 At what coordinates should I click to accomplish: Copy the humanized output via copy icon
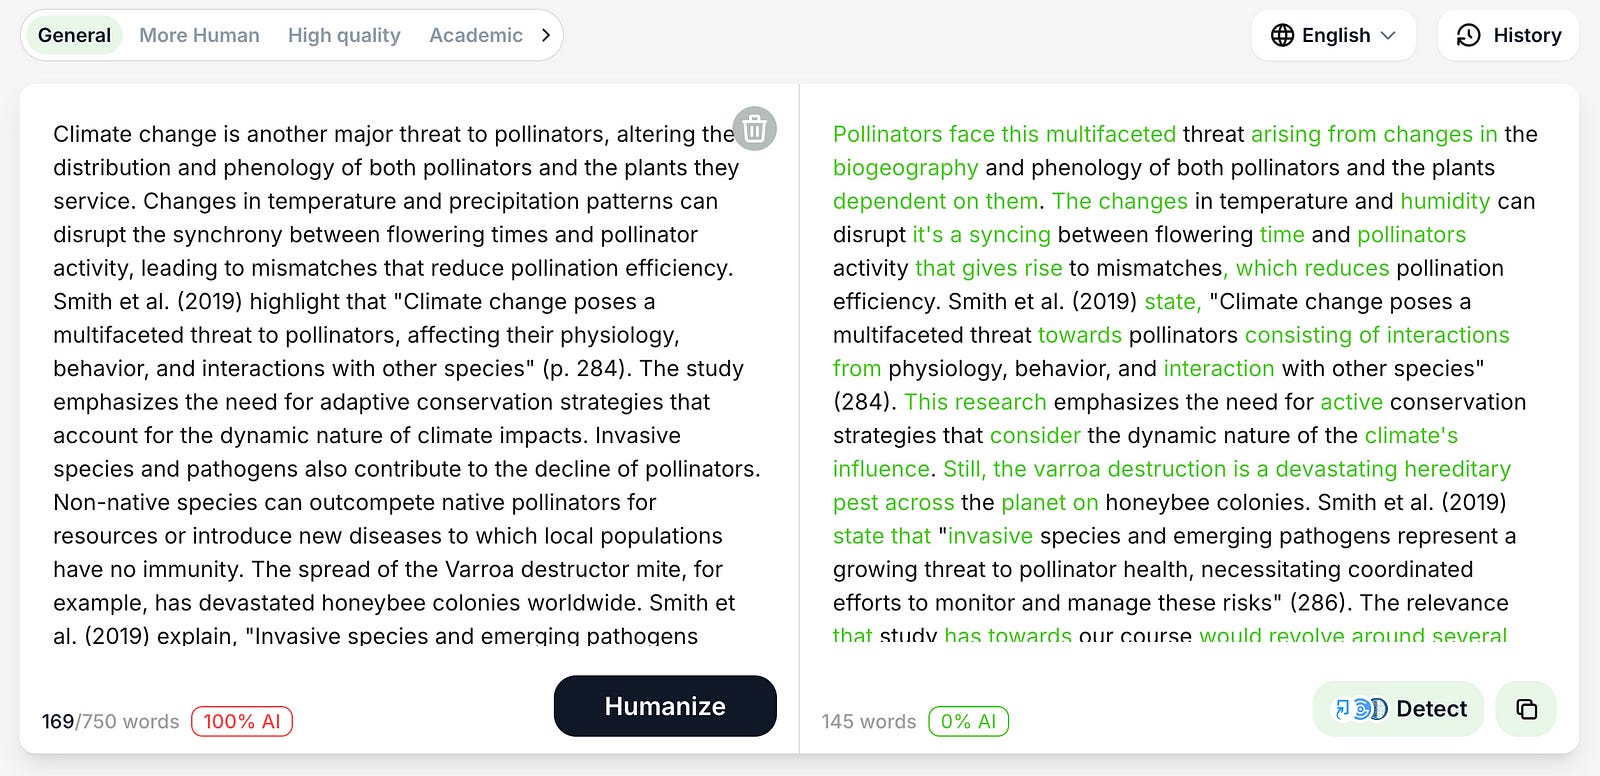point(1527,708)
